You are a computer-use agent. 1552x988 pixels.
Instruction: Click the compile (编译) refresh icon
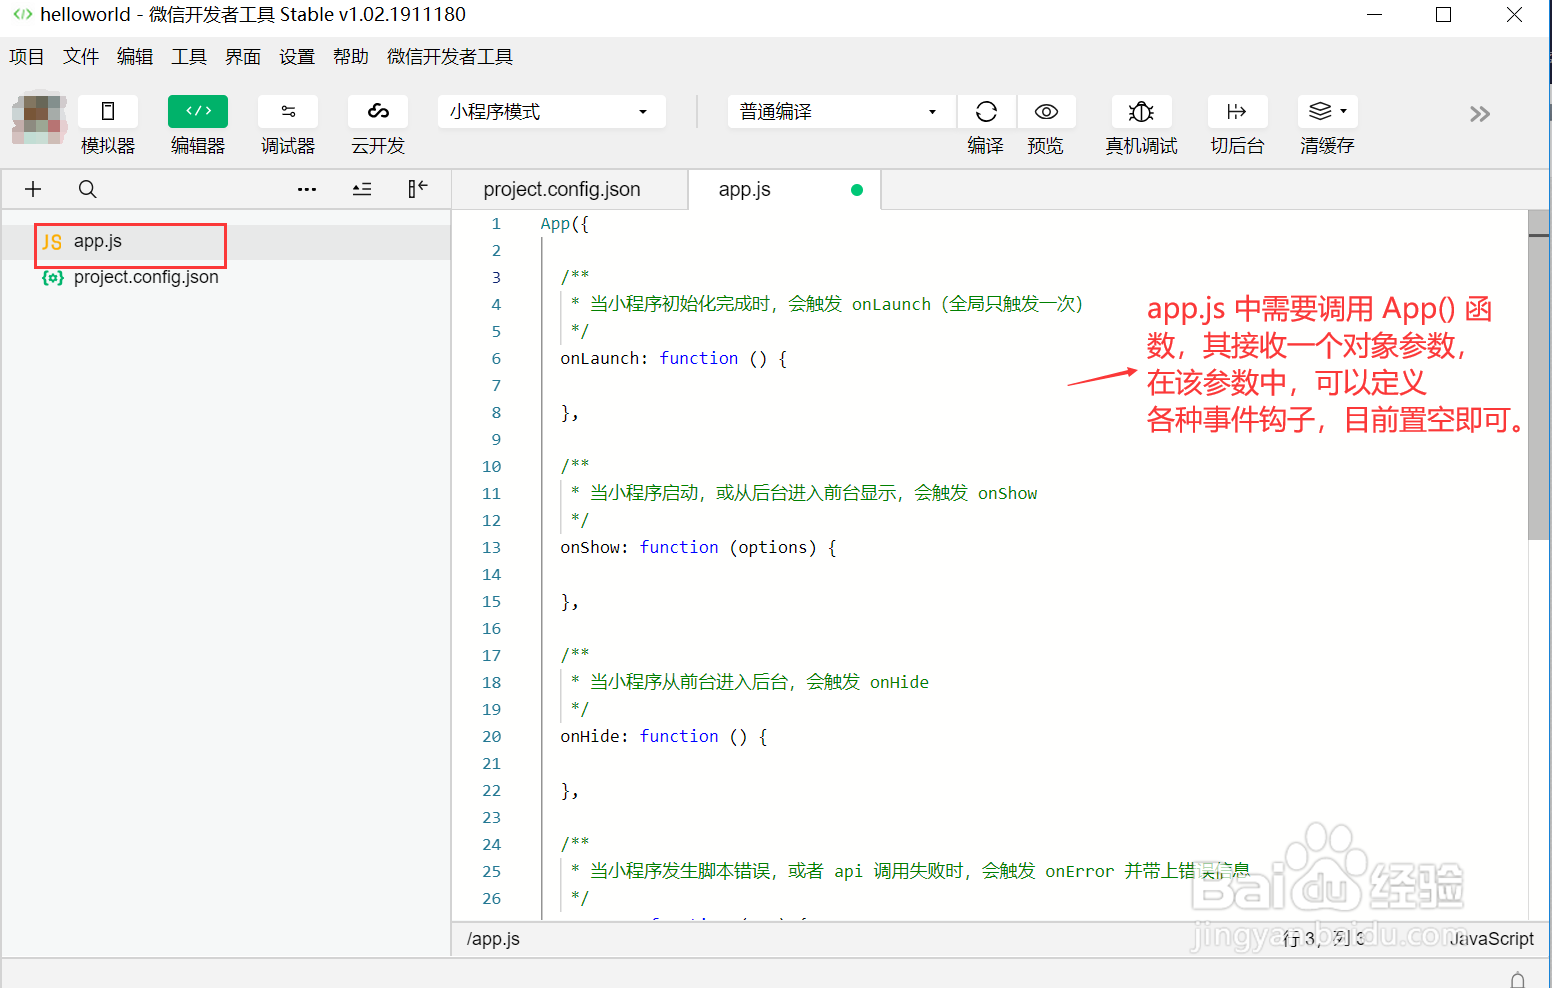[986, 112]
